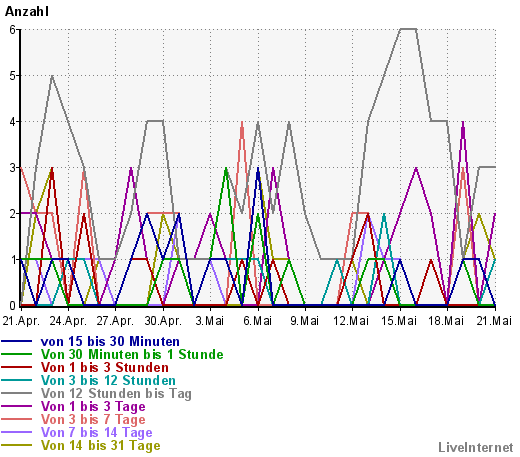Click purple line peak at 4 near 19.Mai
Viewport: 520px width, 457px height.
[463, 122]
